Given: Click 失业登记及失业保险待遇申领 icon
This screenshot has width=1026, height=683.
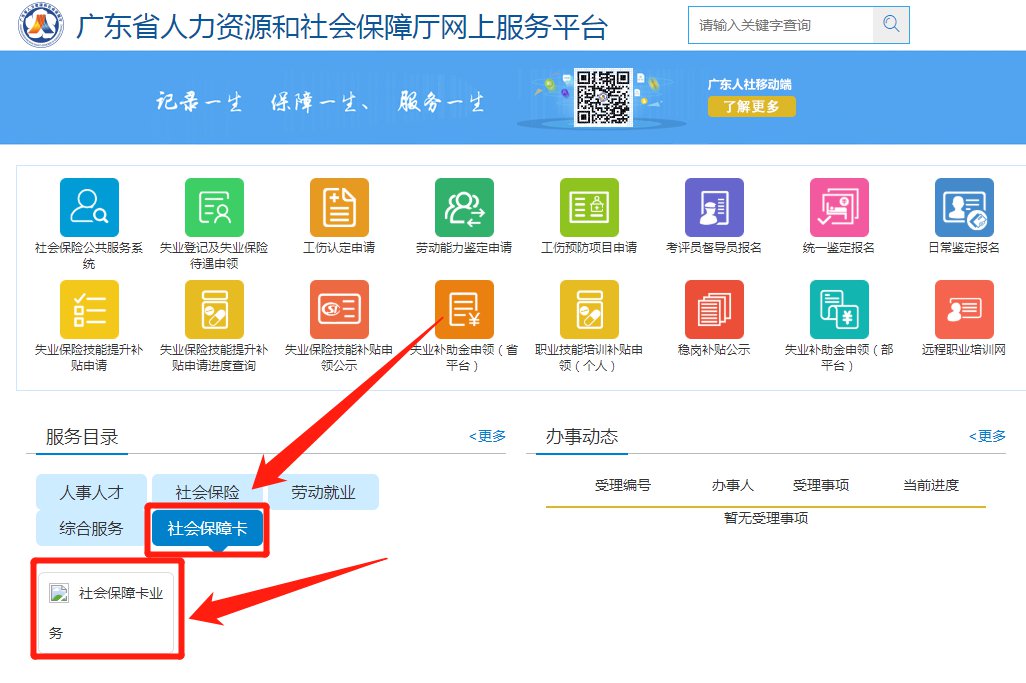Looking at the screenshot, I should 214,208.
